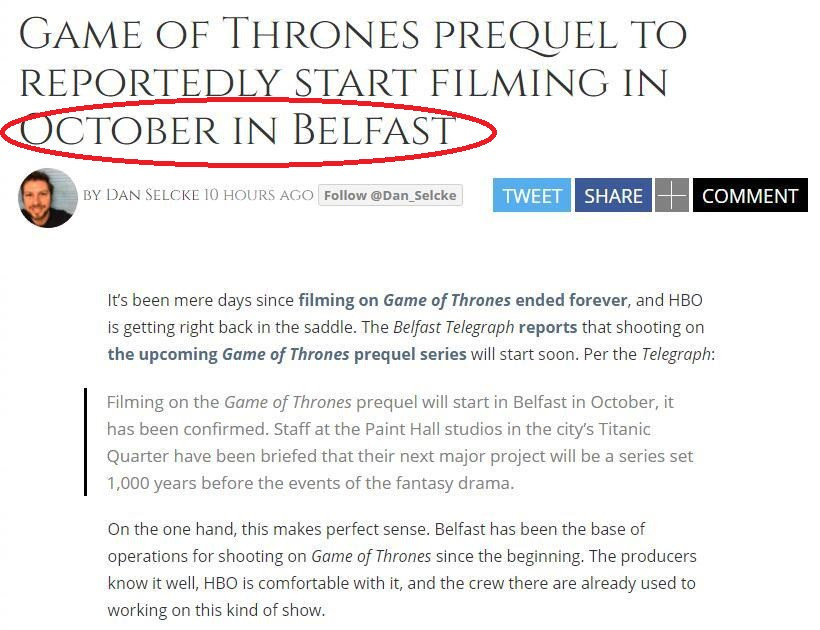Open 'the upcoming Game of Thrones prequel series' link
The width and height of the screenshot is (820, 630).
pyautogui.click(x=287, y=354)
